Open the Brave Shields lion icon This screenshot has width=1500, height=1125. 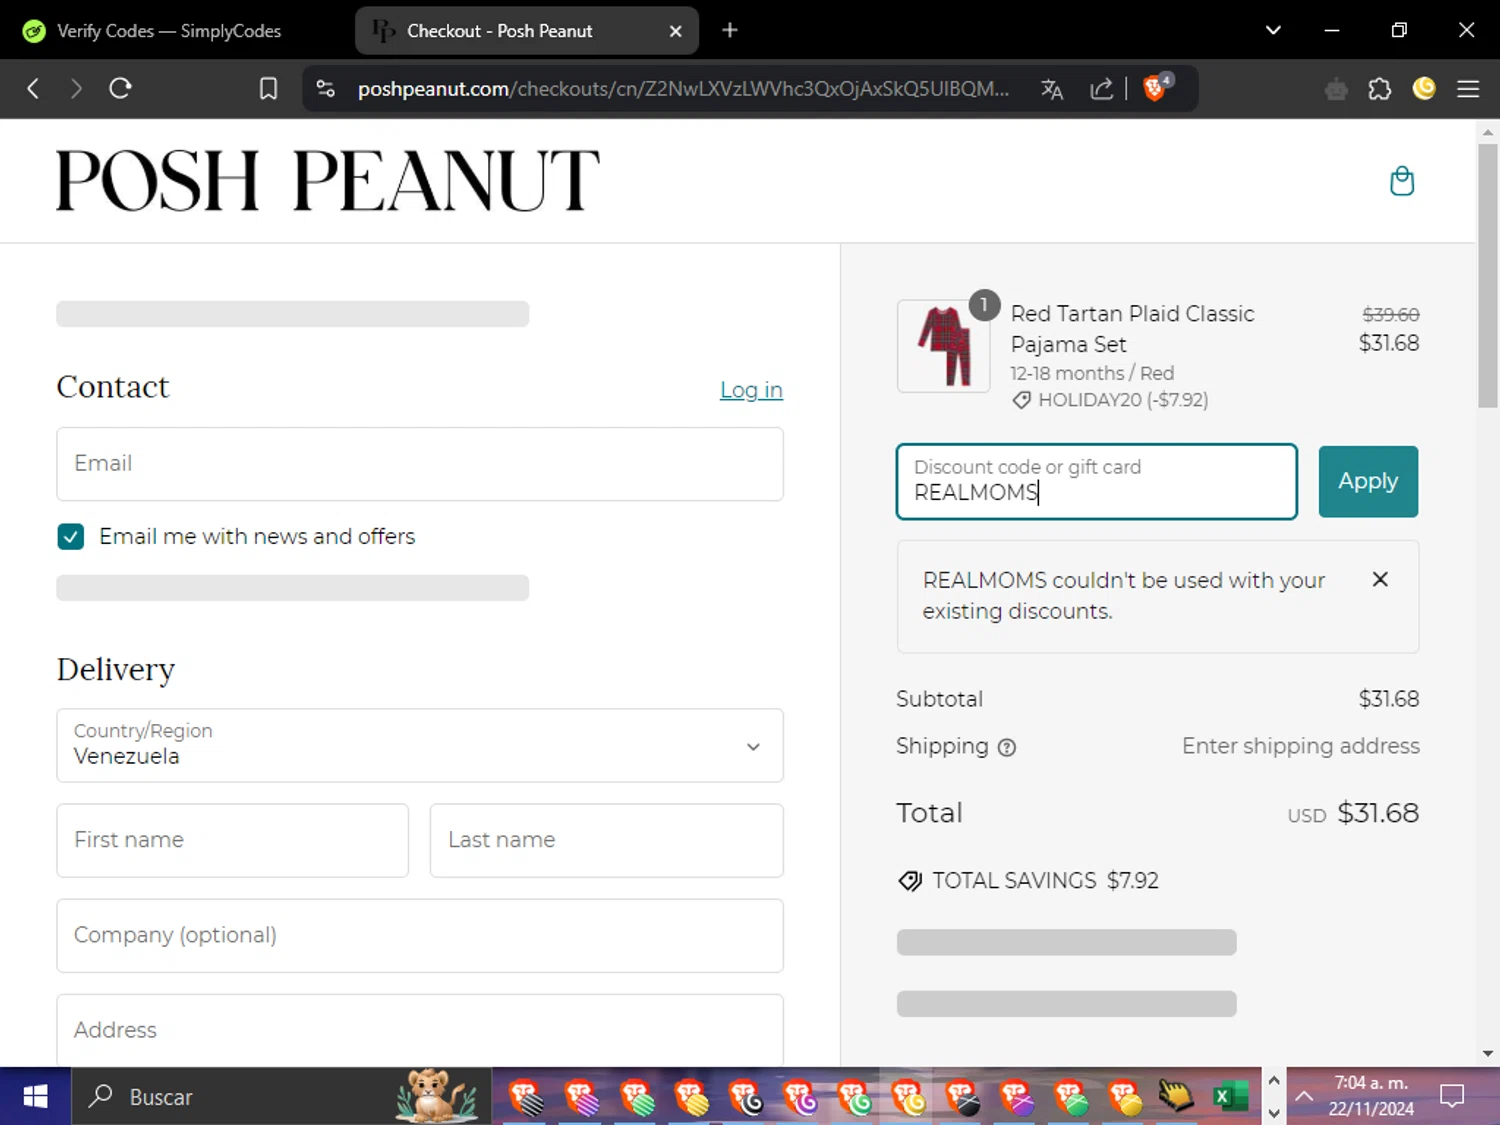point(1156,88)
